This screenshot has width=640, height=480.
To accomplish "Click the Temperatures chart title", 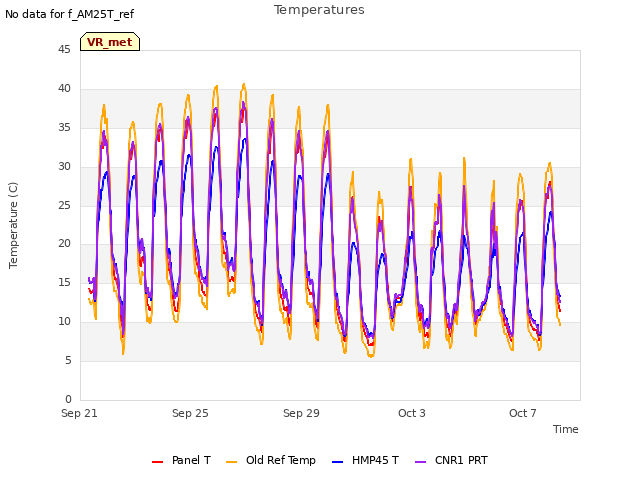I will tap(319, 9).
